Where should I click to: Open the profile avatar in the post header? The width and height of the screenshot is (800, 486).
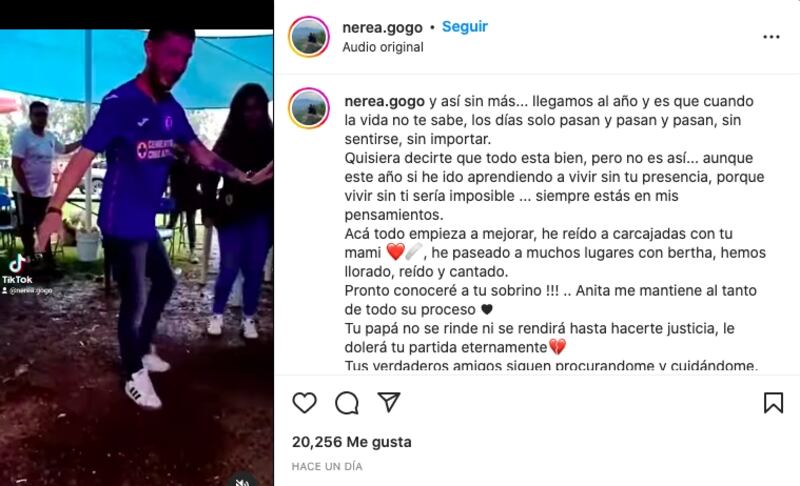click(x=309, y=37)
